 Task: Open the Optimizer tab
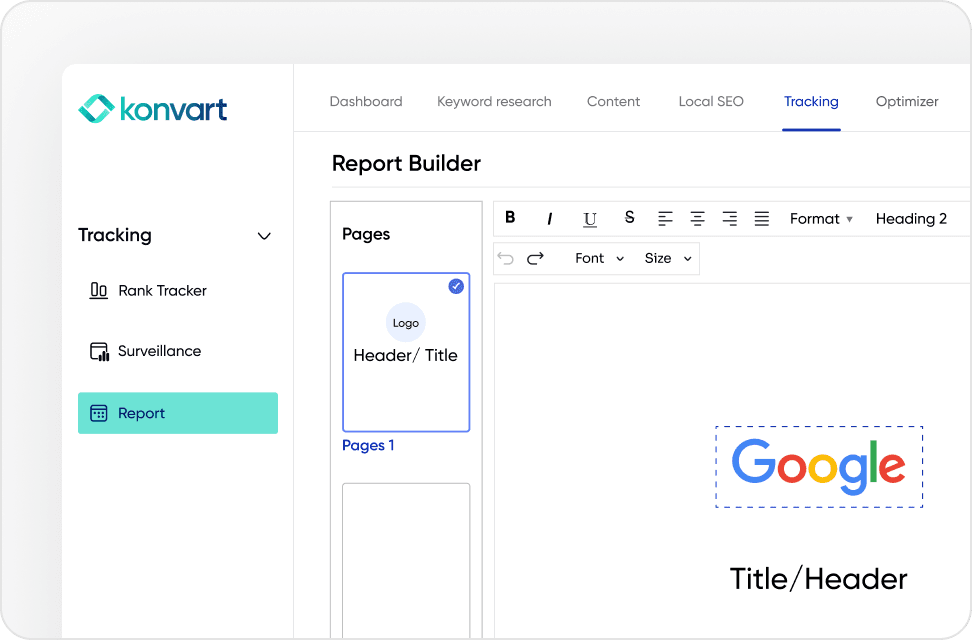[907, 101]
